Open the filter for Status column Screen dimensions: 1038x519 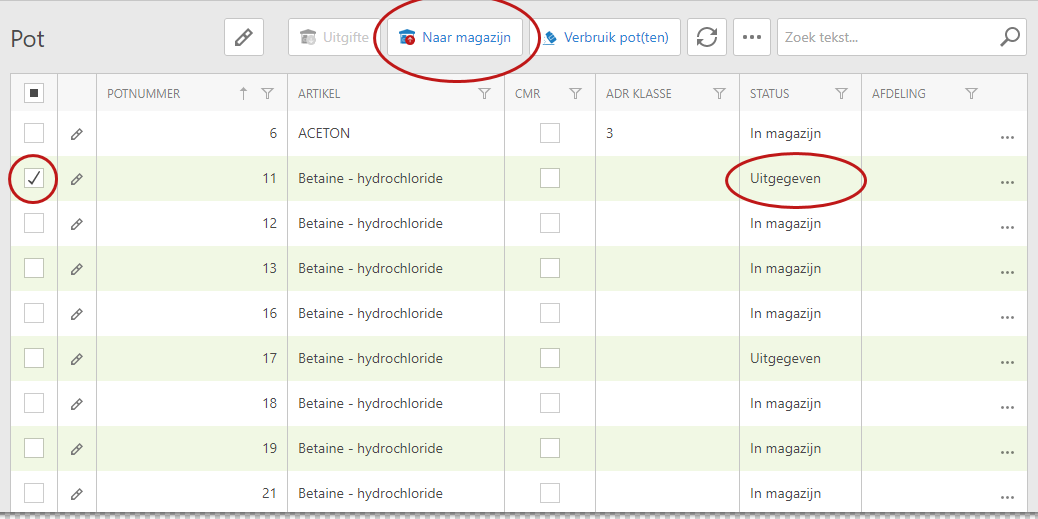tap(841, 94)
